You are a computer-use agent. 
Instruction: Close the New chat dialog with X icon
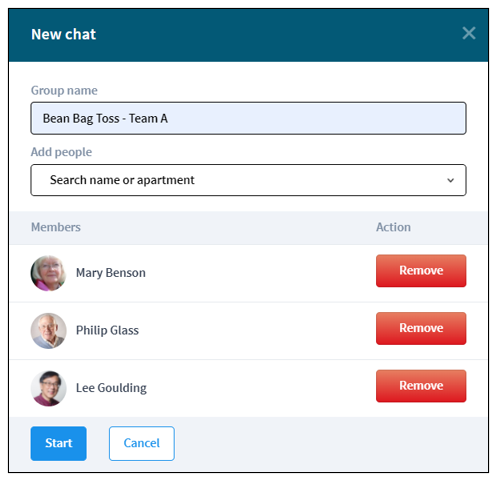[x=468, y=33]
